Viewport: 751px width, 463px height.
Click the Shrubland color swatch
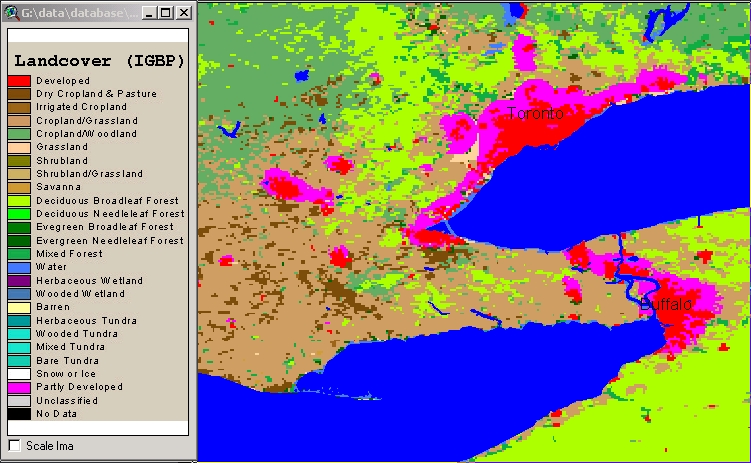click(19, 160)
